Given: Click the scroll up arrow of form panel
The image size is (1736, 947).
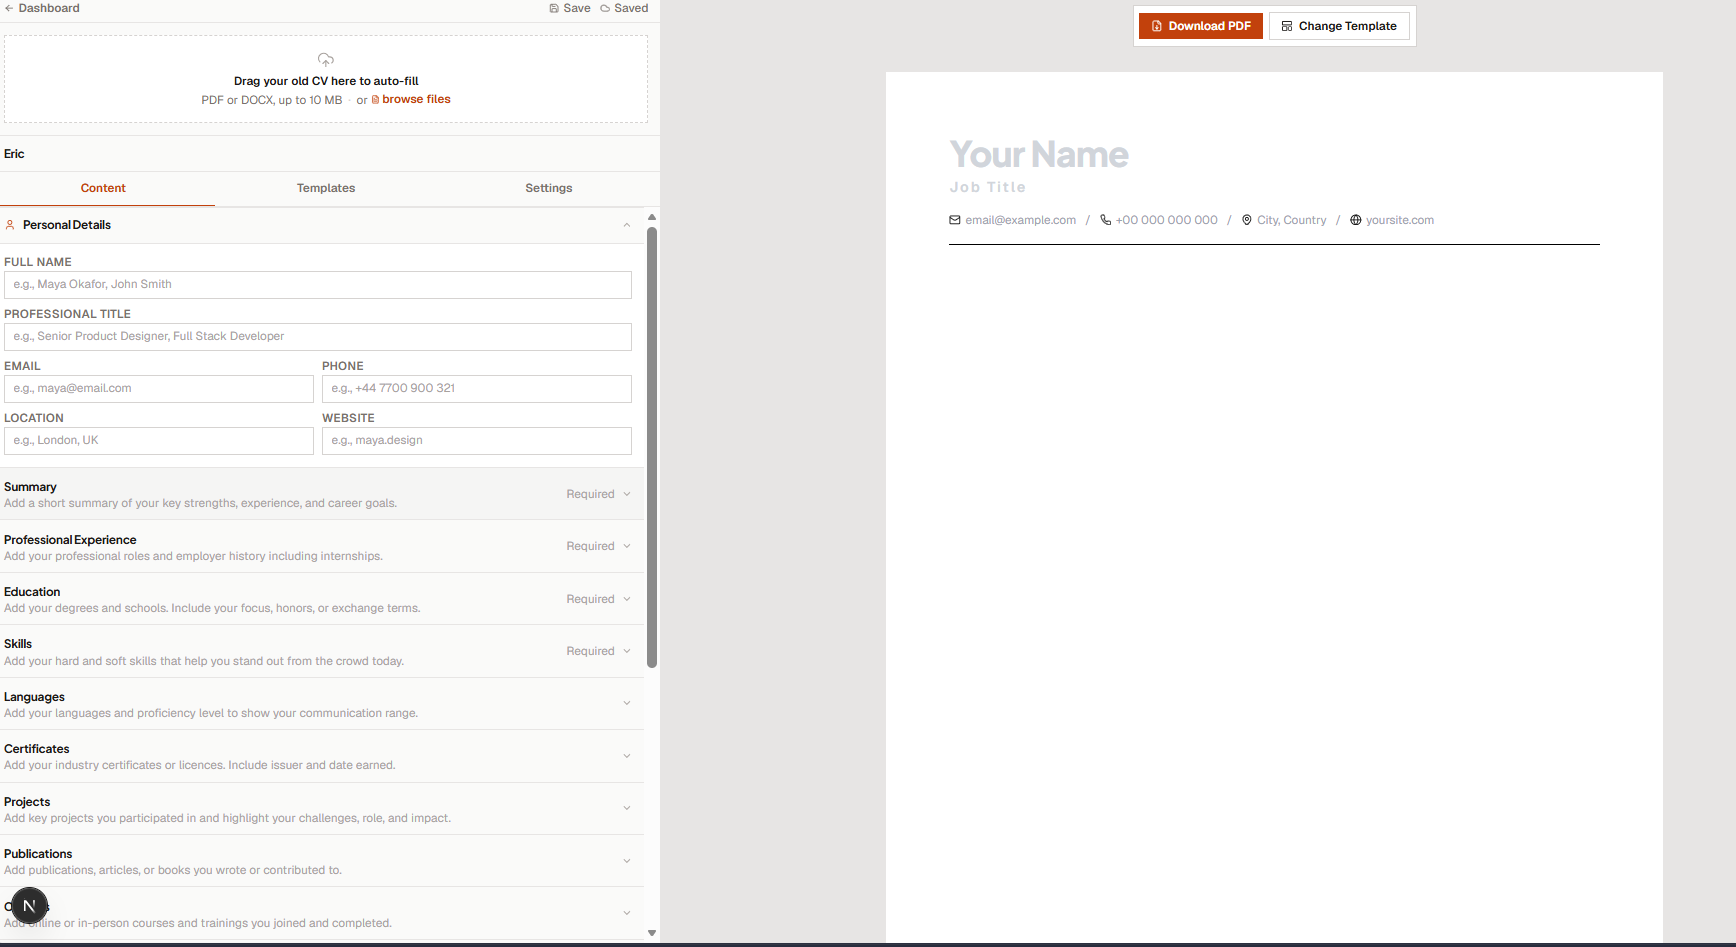Looking at the screenshot, I should [652, 217].
